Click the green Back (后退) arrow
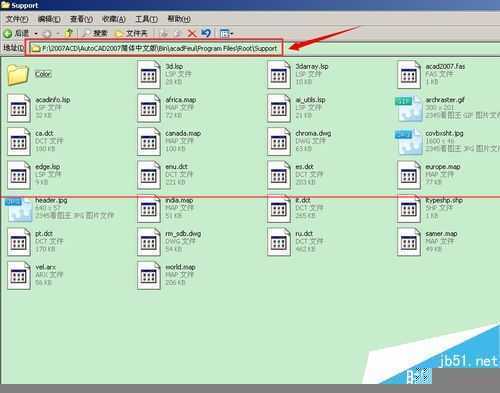Screen dimensions: 500x393 tap(8, 33)
